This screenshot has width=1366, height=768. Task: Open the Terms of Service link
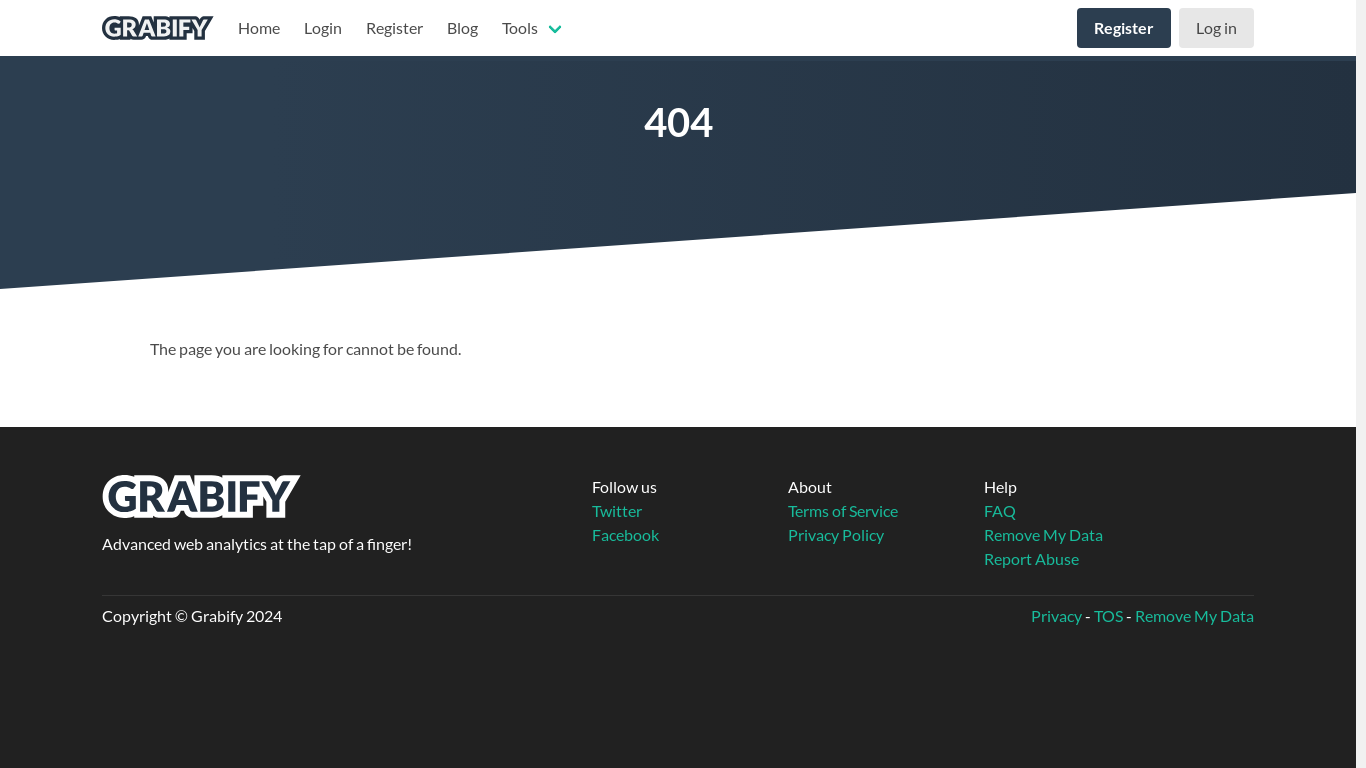click(x=843, y=511)
